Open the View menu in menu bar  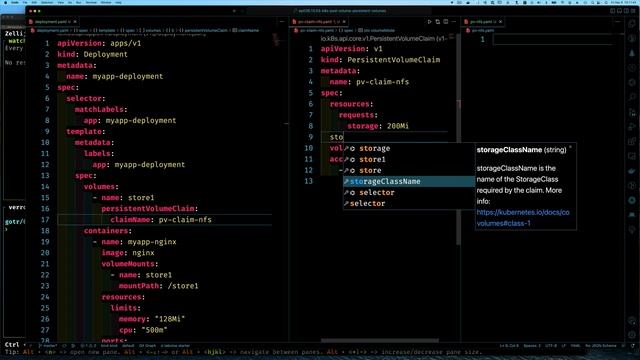(x=60, y=2)
